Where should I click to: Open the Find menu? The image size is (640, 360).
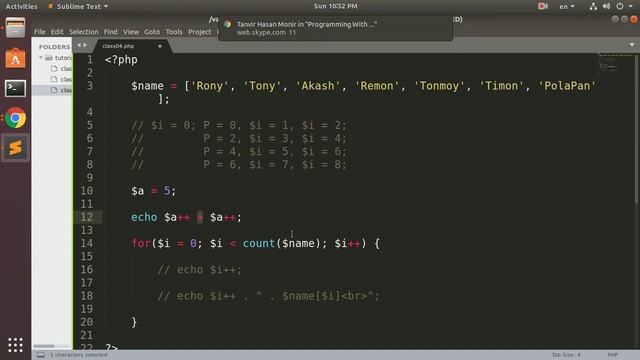(x=111, y=32)
